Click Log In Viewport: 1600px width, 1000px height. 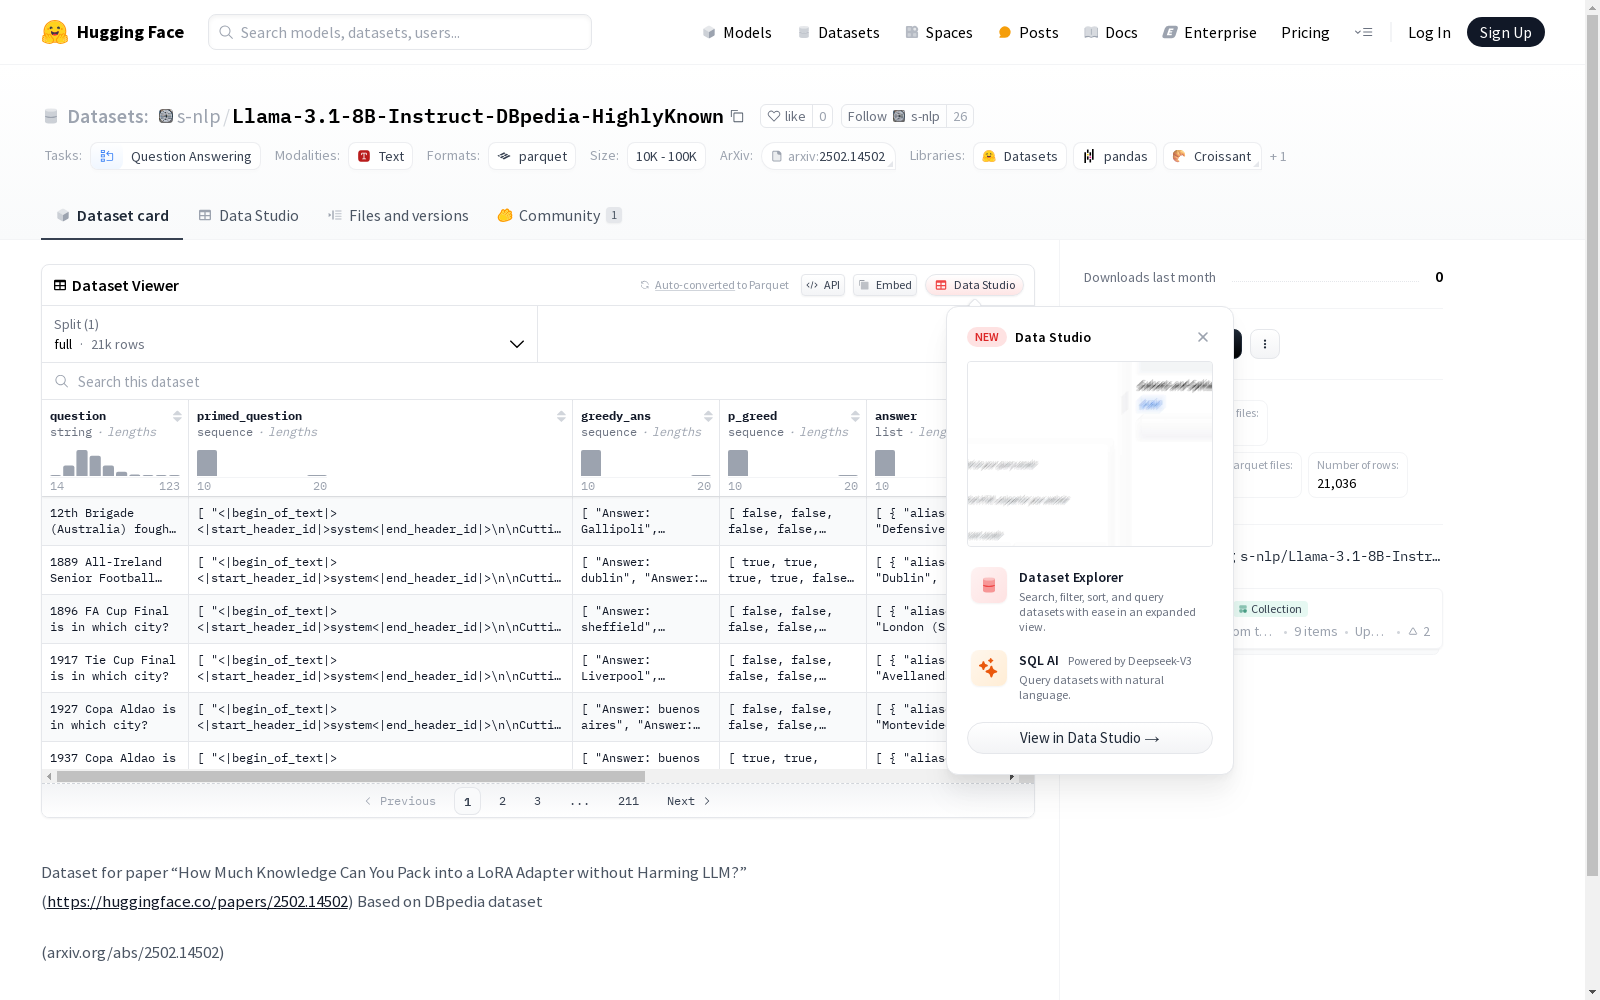pos(1429,32)
